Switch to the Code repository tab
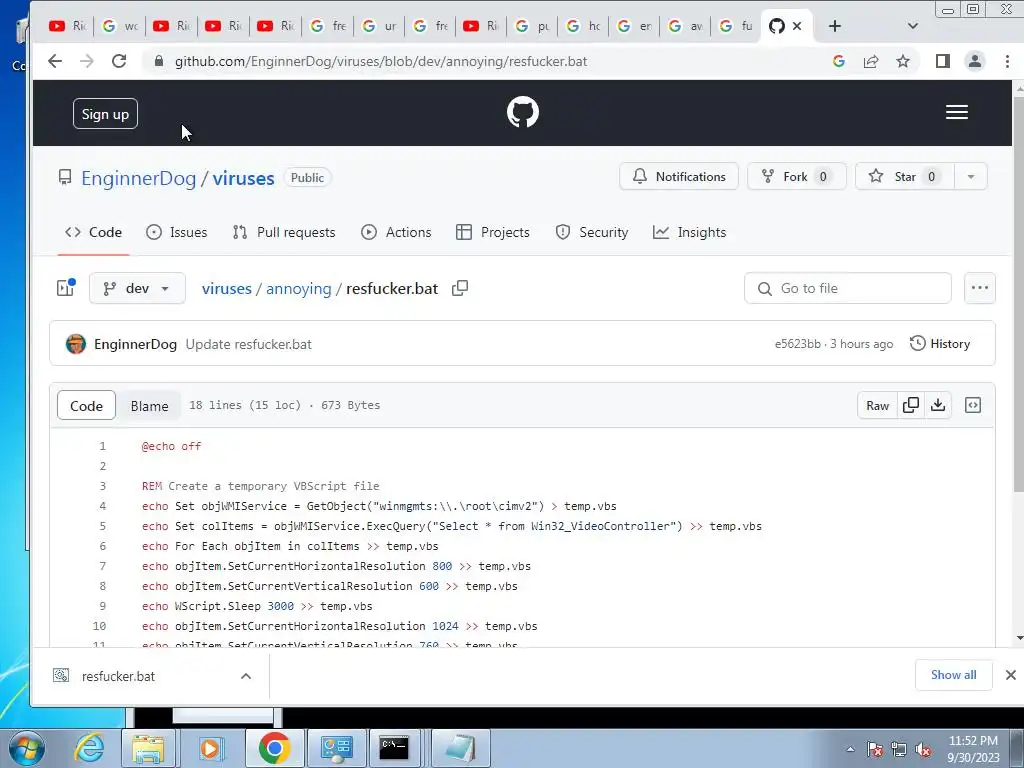This screenshot has width=1024, height=768. coord(93,232)
